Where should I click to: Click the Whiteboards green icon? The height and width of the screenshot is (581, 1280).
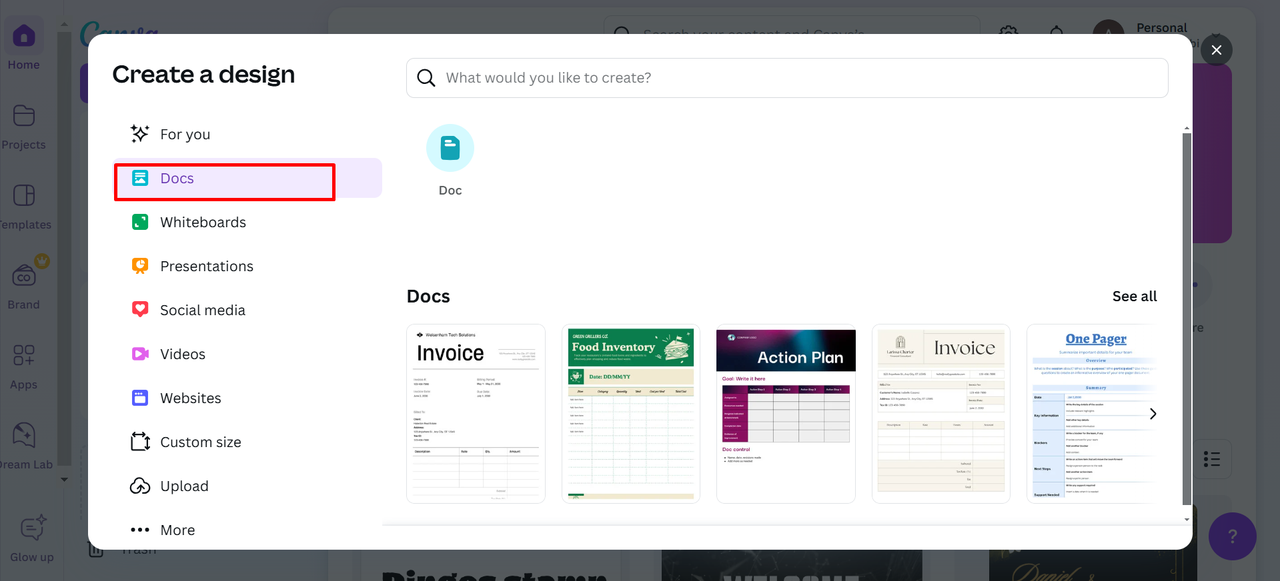tap(140, 222)
